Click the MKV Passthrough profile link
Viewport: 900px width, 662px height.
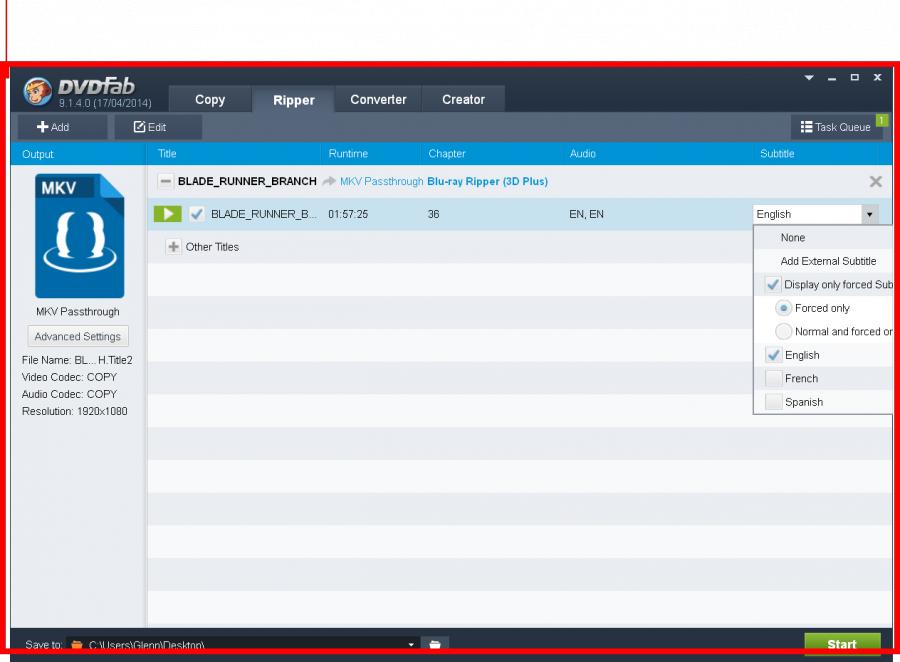[x=381, y=181]
